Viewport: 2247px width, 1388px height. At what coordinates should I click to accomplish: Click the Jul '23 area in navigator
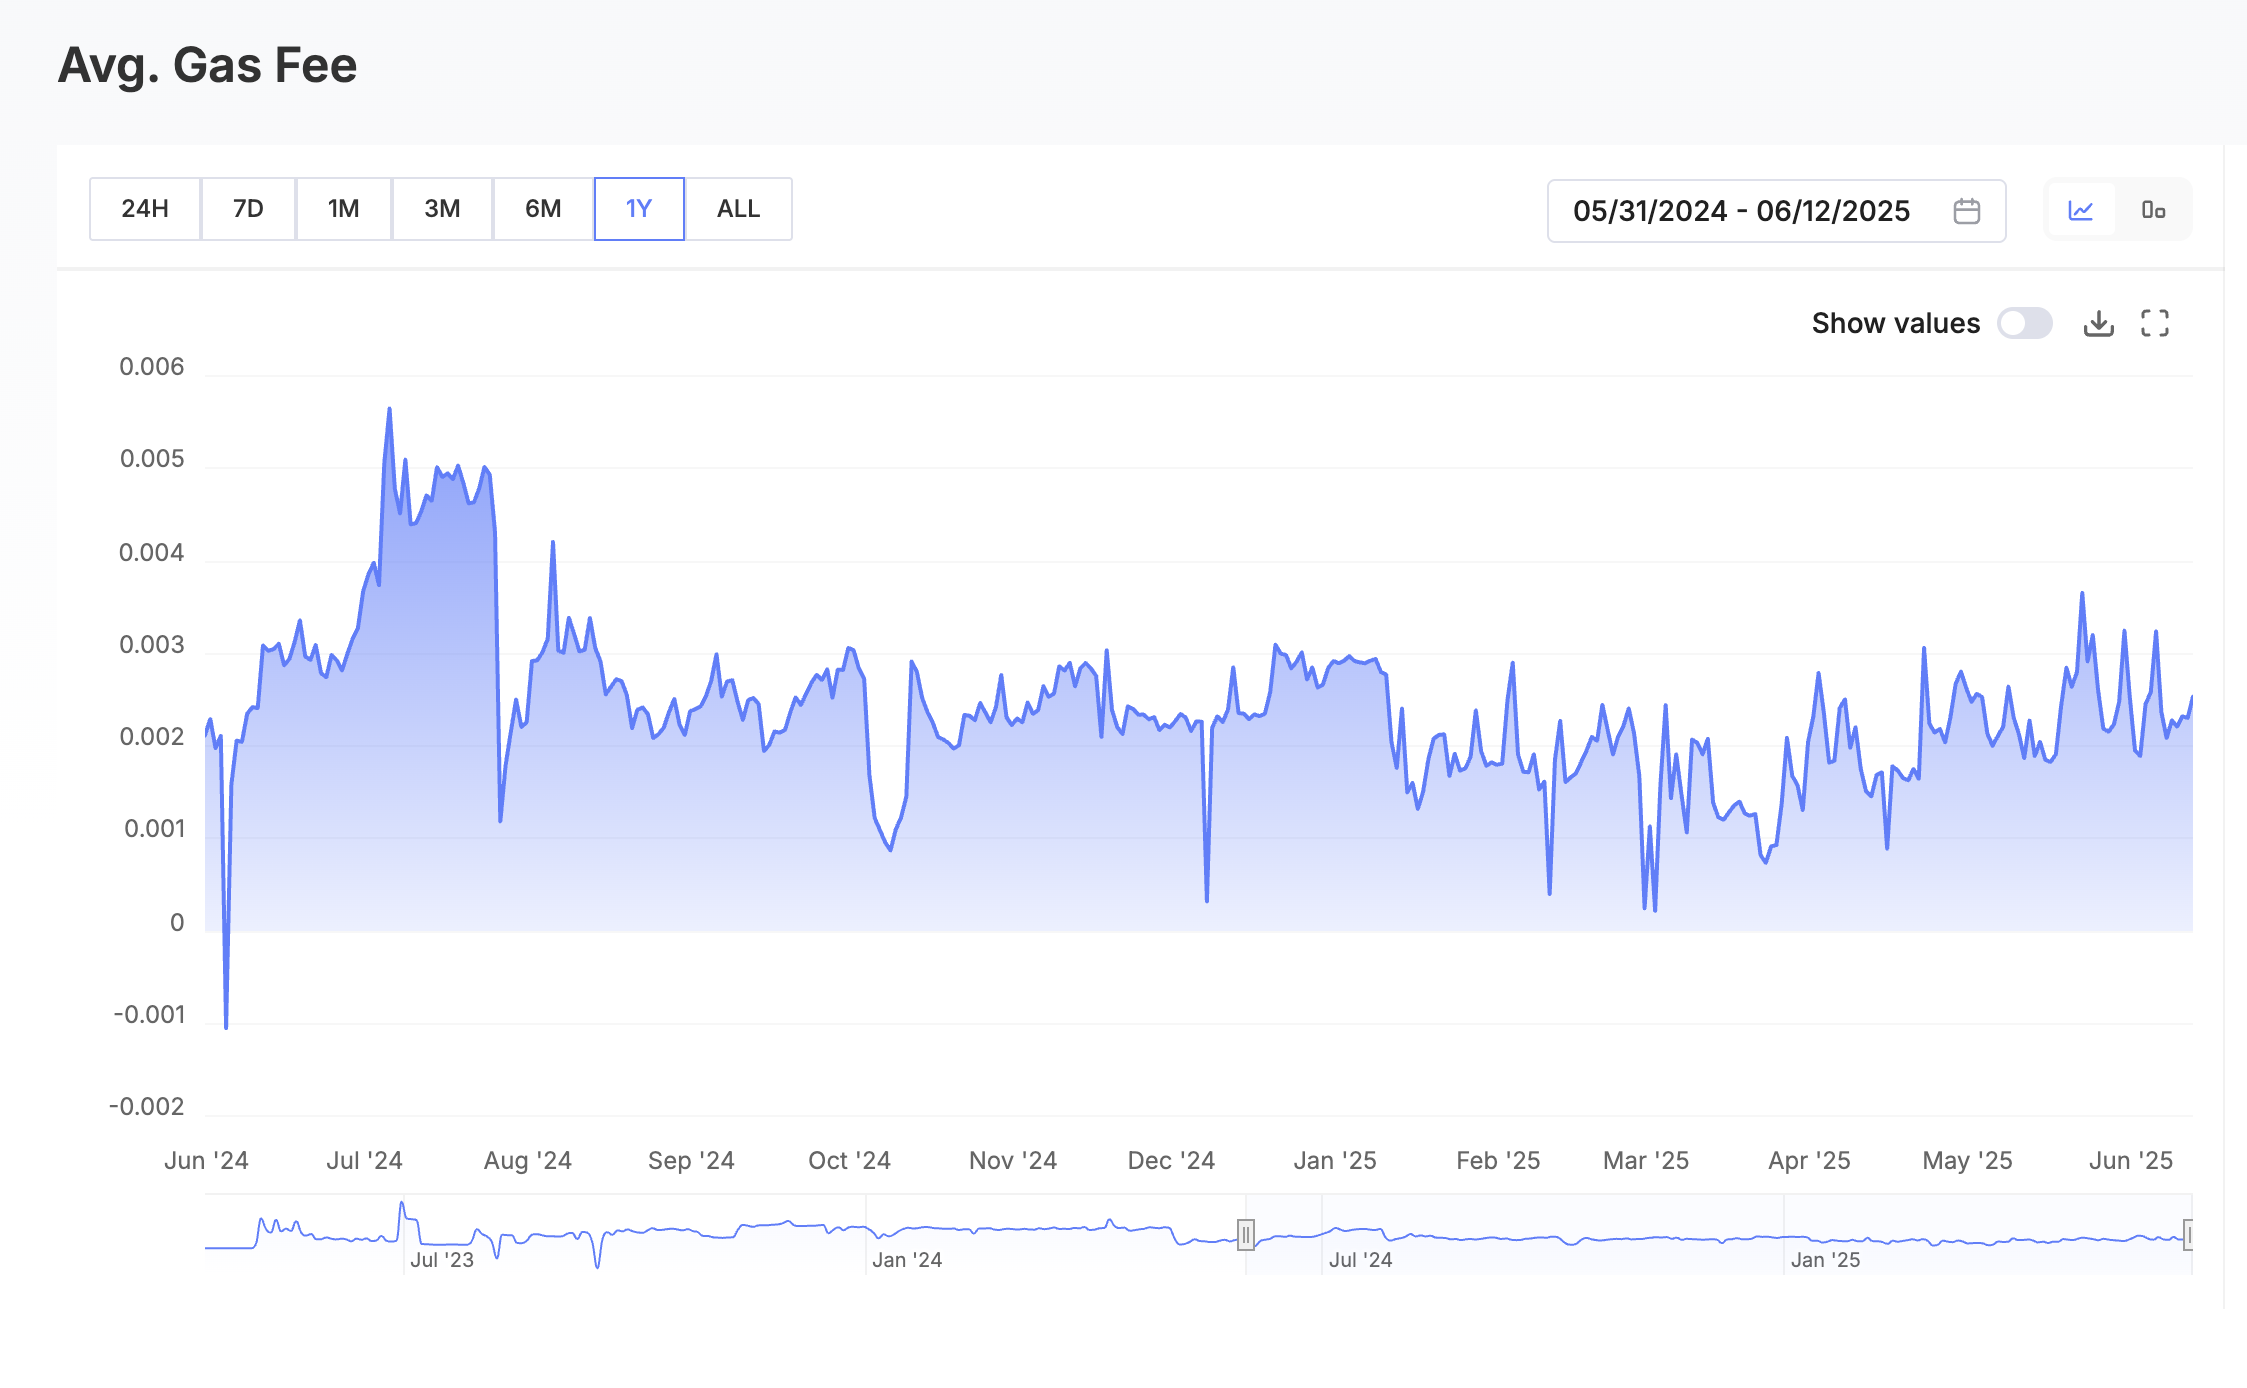(x=441, y=1259)
